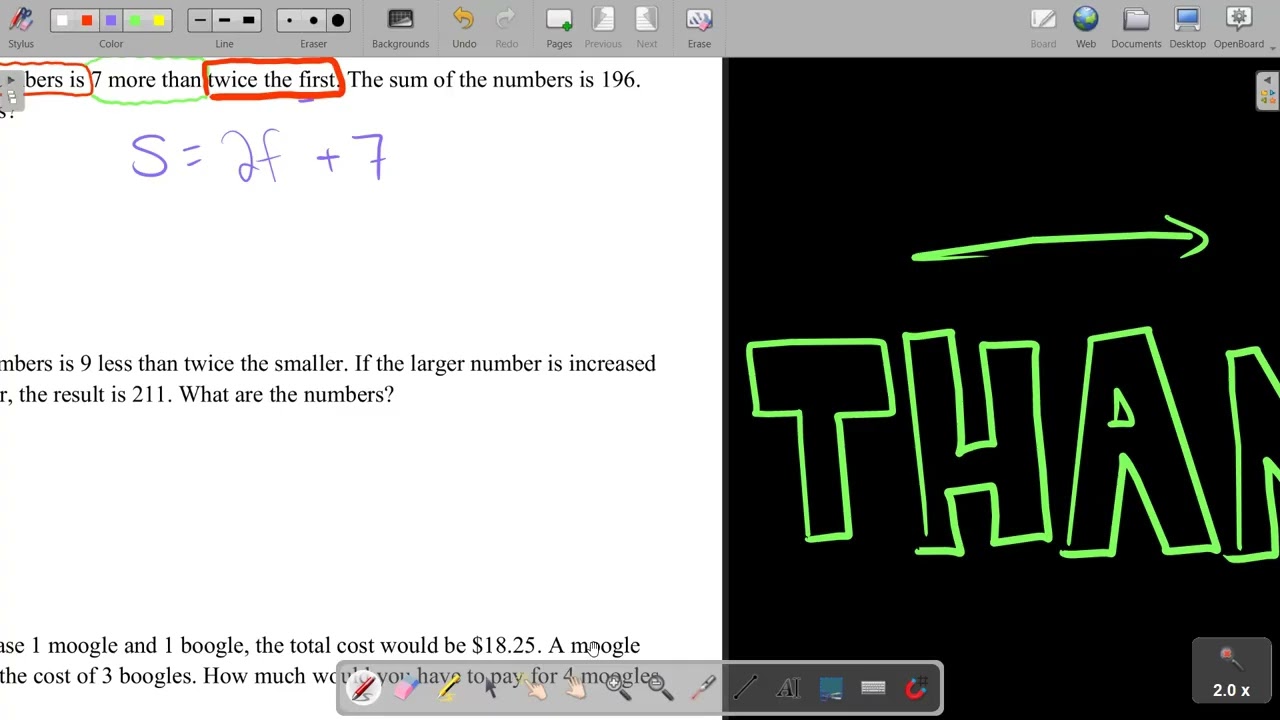Screen dimensions: 1280x720
Task: Select the Scroll page hand tool
Action: (x=576, y=687)
